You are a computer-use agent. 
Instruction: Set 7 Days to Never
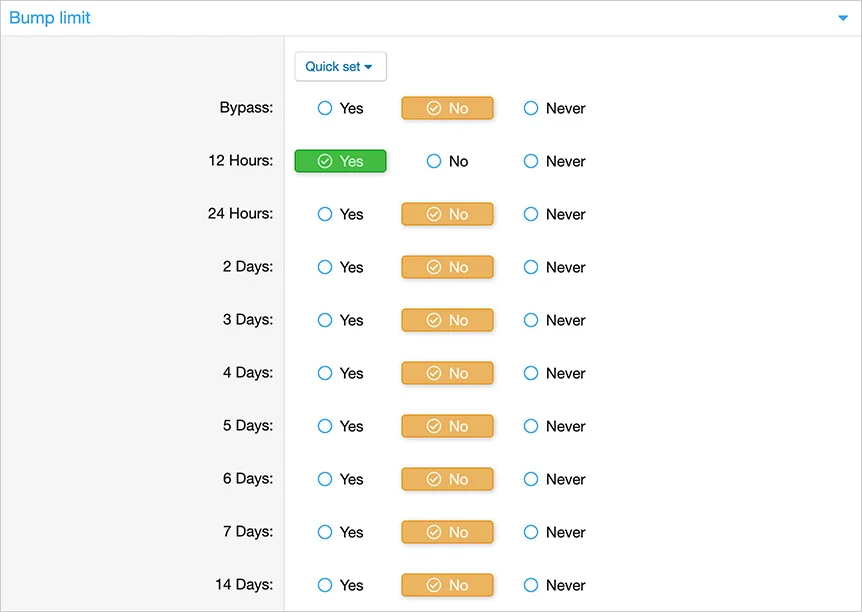pyautogui.click(x=531, y=532)
